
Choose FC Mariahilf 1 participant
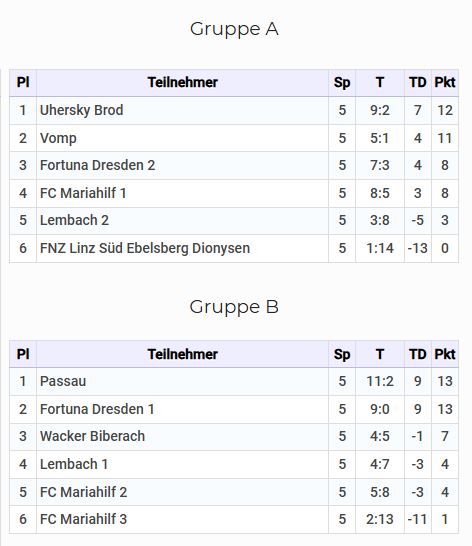[83, 193]
